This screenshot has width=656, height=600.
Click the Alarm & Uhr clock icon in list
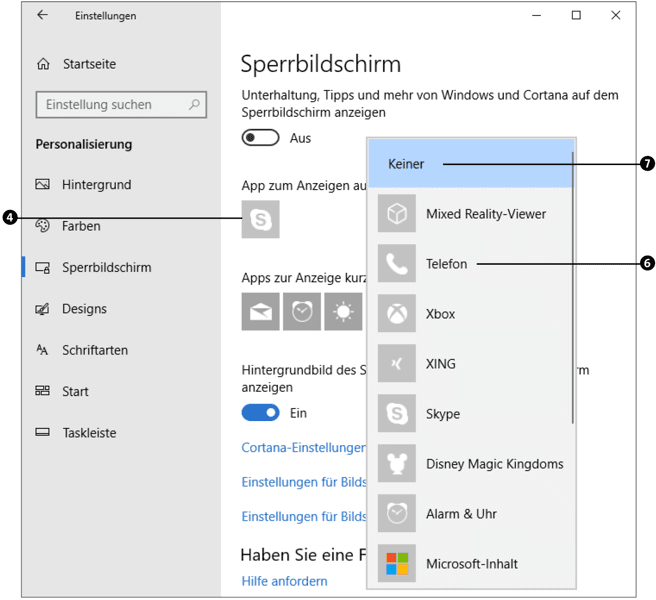coord(397,513)
